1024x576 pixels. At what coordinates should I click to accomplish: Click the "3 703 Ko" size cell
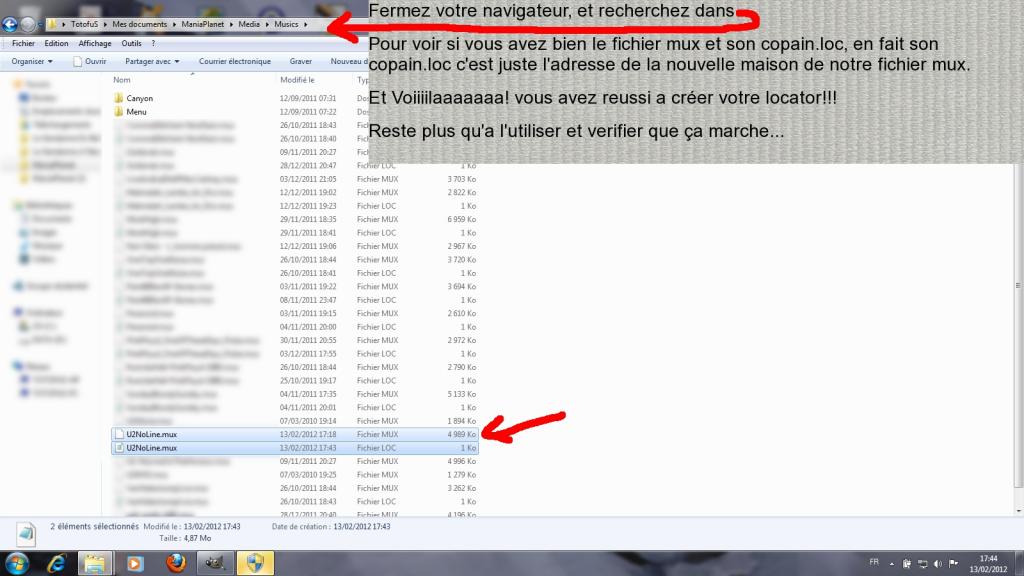pyautogui.click(x=461, y=179)
